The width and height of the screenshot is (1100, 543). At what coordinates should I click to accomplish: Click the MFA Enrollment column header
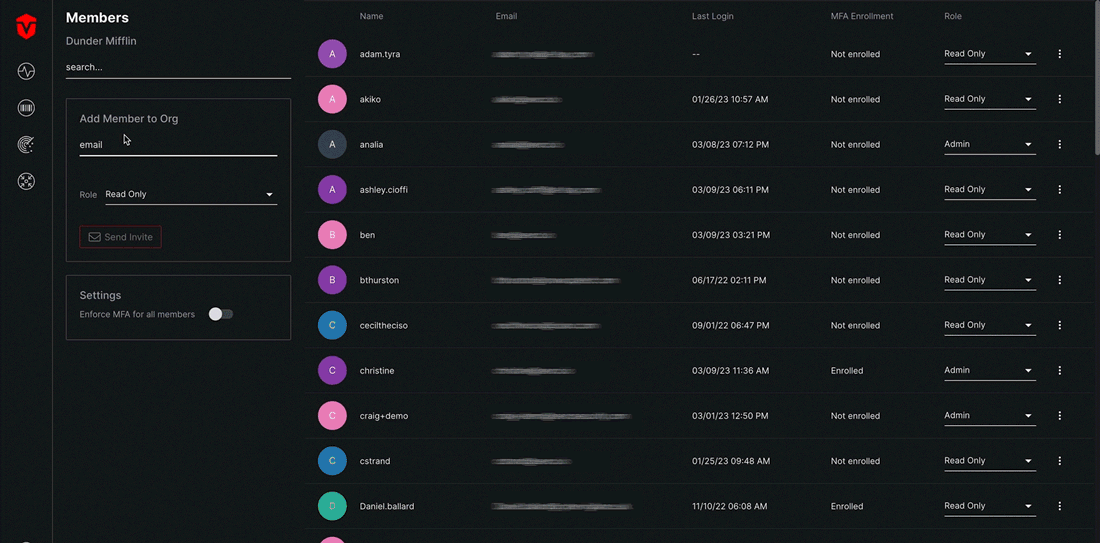click(862, 16)
